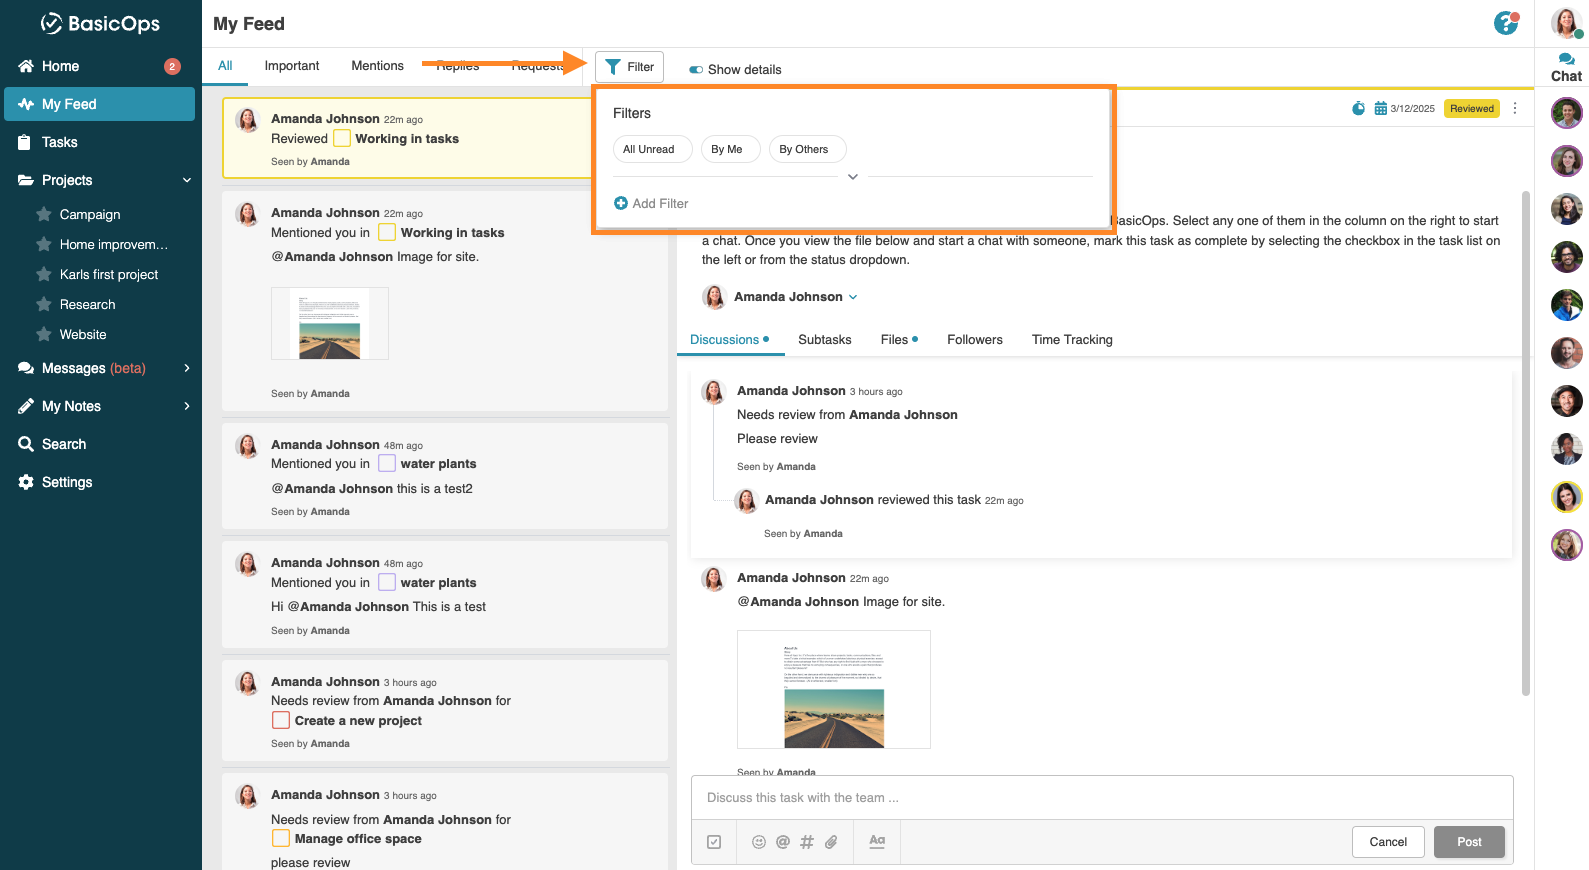Expand the My Notes sidebar section
The width and height of the screenshot is (1589, 870).
[x=186, y=406]
